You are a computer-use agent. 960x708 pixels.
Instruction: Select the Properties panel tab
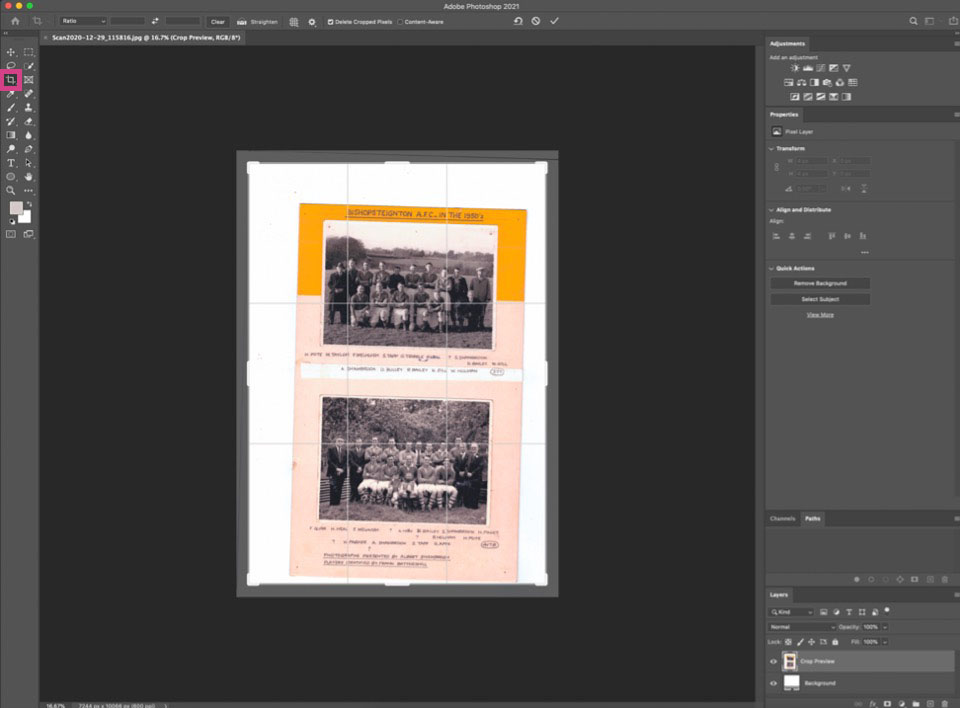click(784, 115)
